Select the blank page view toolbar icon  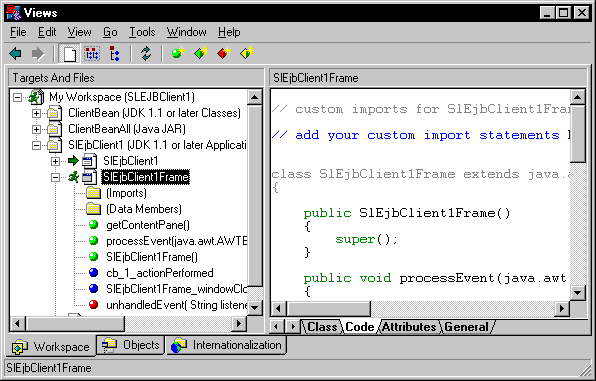70,54
